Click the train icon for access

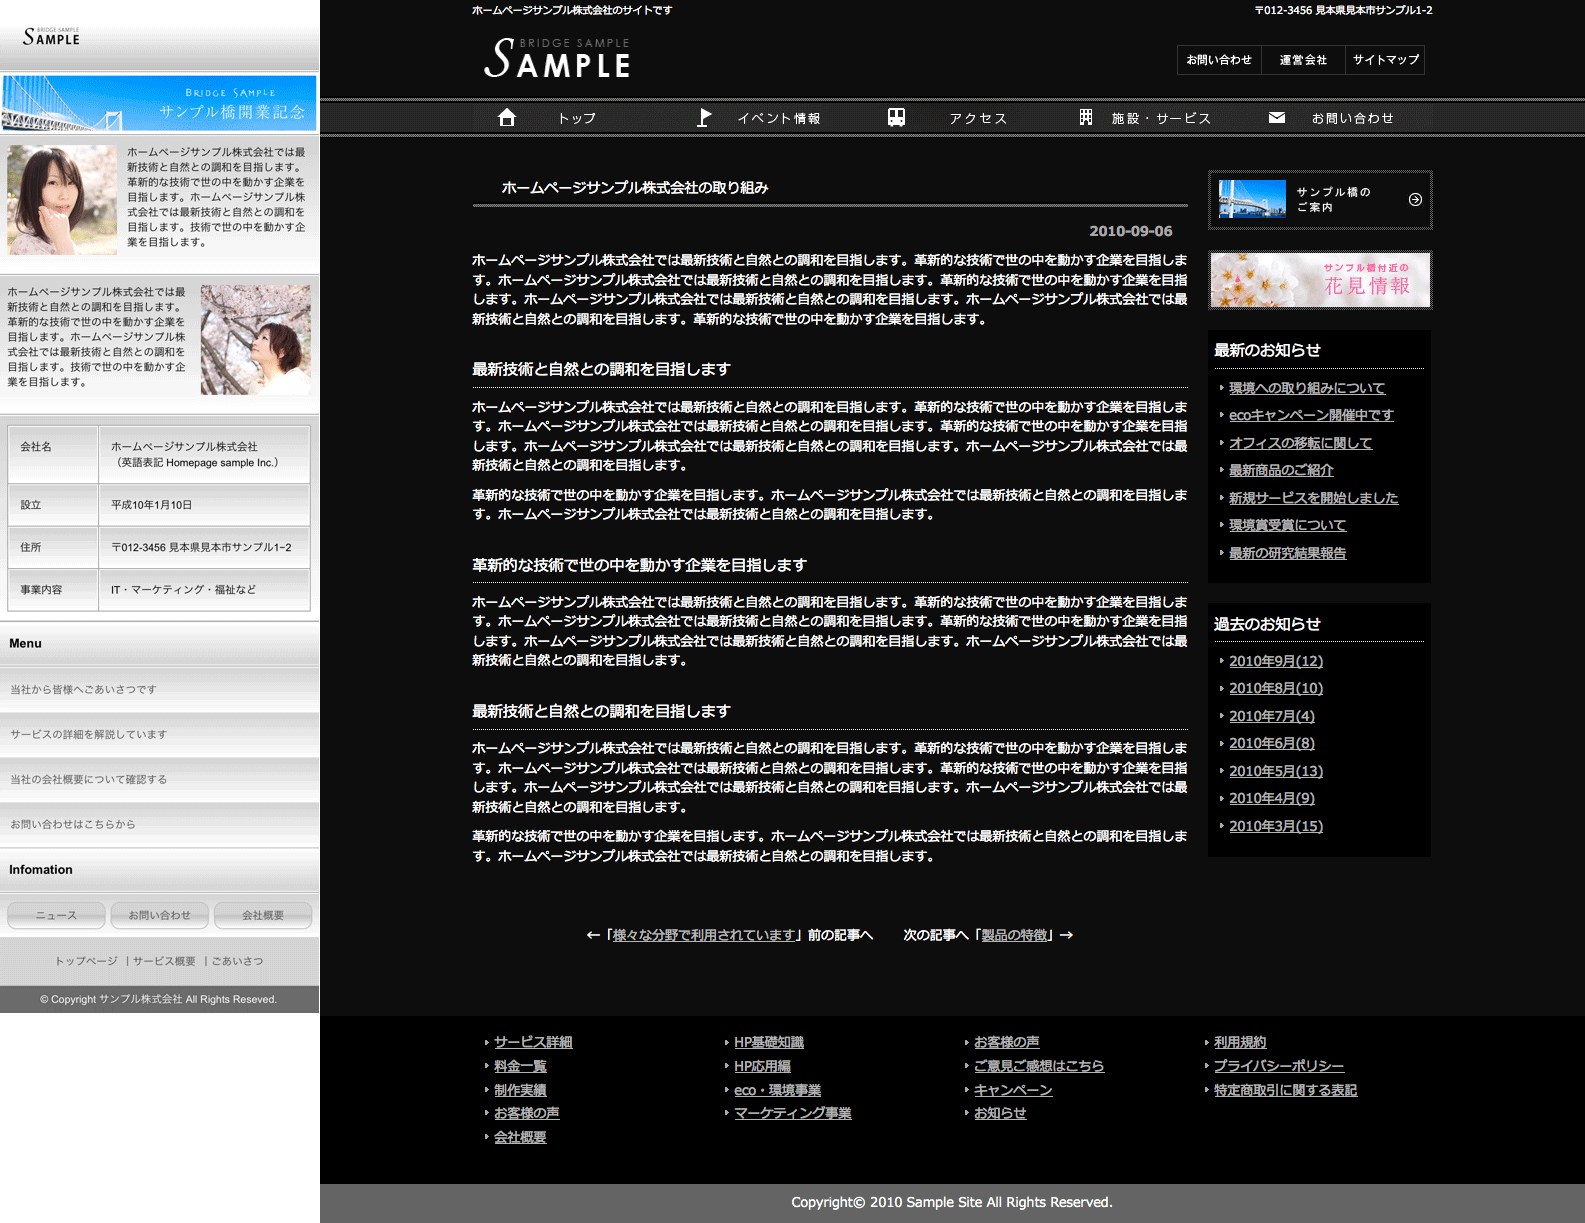(x=896, y=118)
